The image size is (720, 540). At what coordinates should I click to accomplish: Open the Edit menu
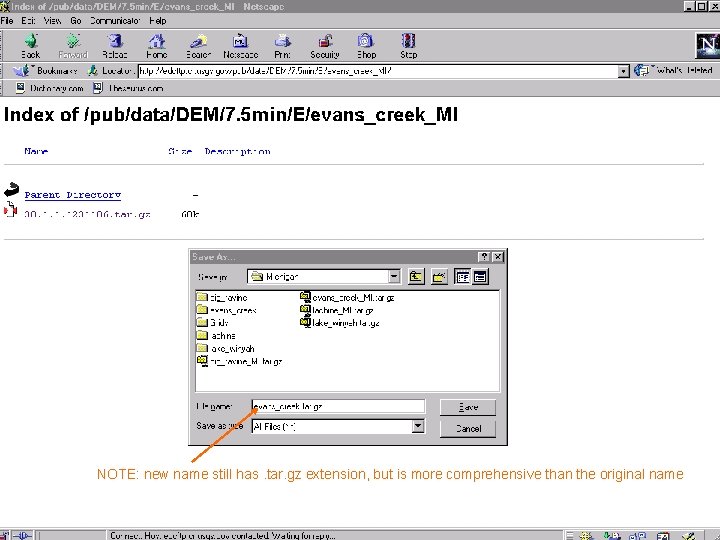click(28, 21)
